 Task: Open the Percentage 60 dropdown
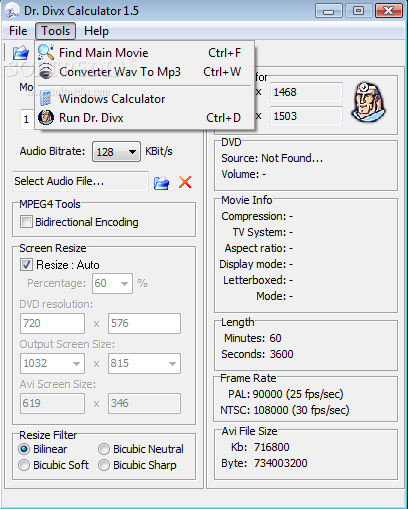pos(112,283)
